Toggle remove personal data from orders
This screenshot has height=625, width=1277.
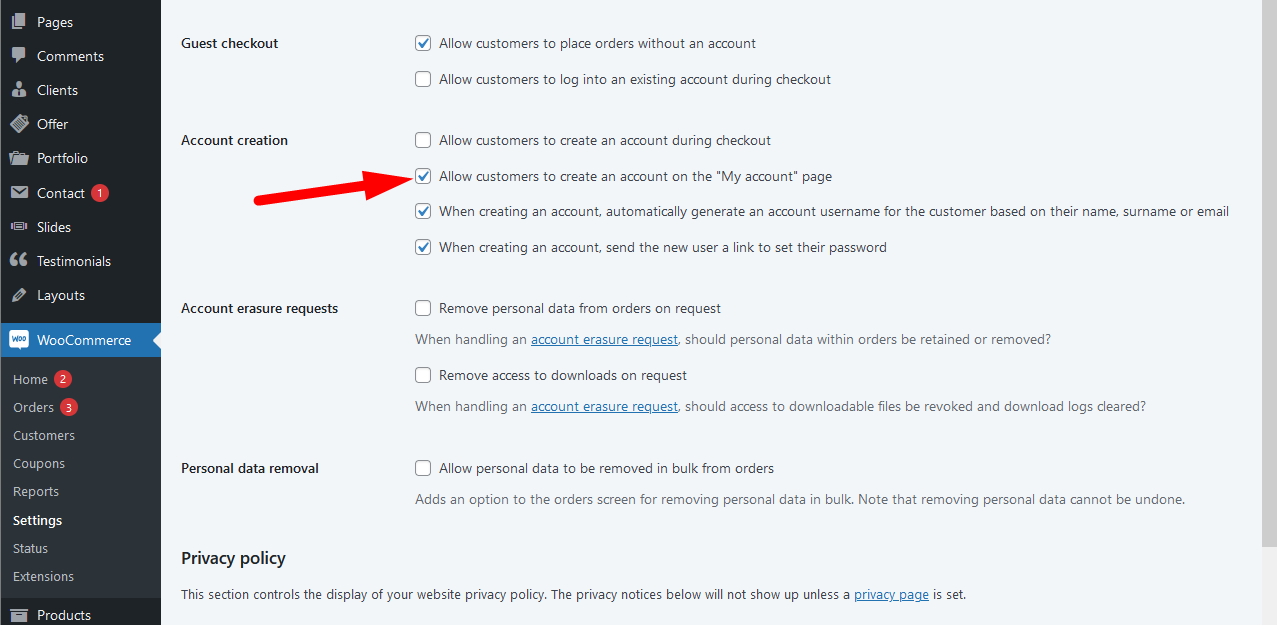[x=423, y=308]
